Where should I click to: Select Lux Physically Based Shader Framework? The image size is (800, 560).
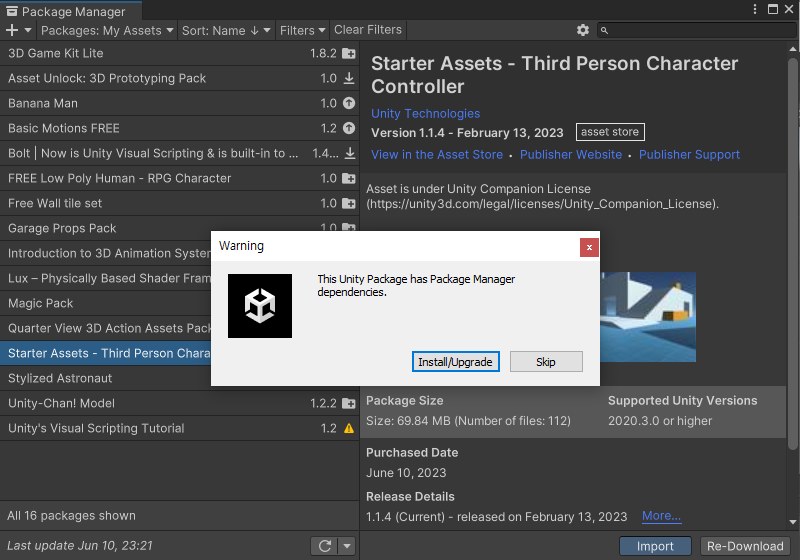[x=106, y=278]
